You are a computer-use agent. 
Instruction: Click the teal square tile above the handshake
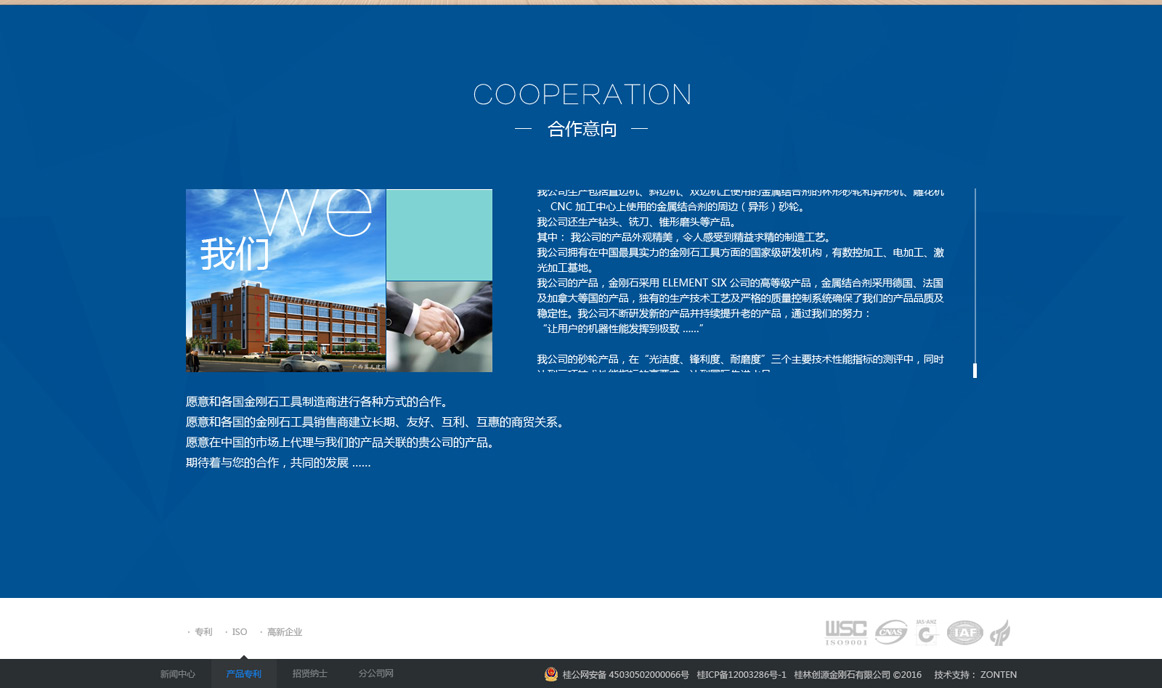pos(439,234)
